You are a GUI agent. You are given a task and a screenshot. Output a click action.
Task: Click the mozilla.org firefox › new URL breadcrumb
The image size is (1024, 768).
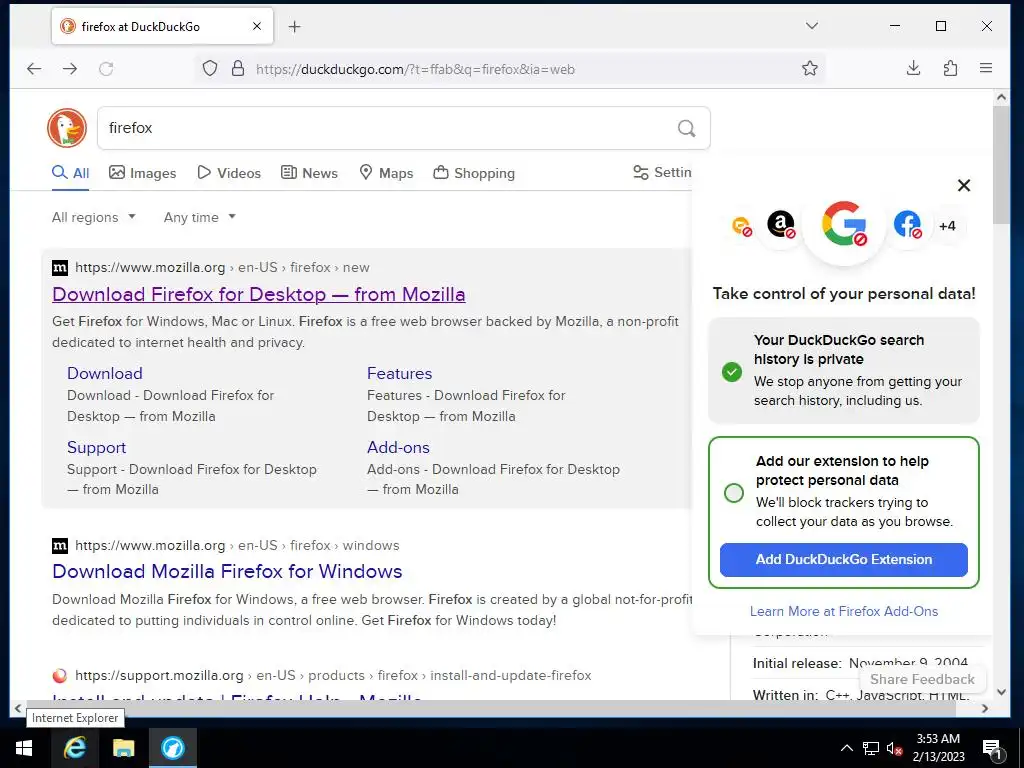222,268
